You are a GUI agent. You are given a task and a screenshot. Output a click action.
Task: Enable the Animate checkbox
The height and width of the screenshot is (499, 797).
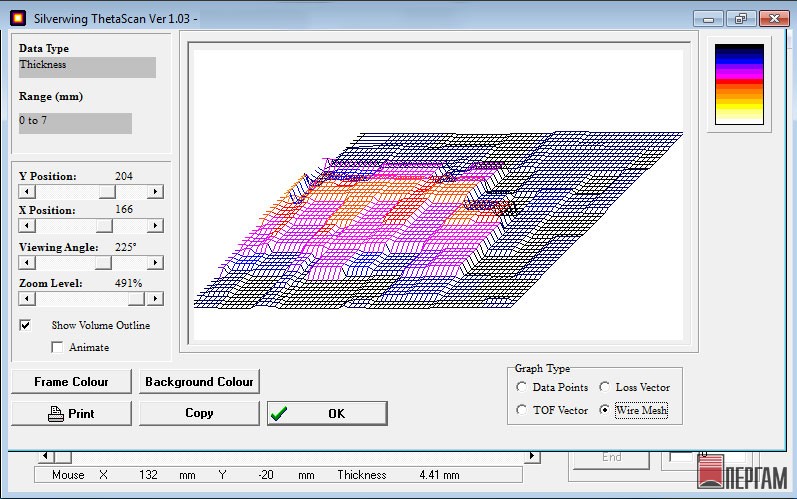(x=57, y=347)
